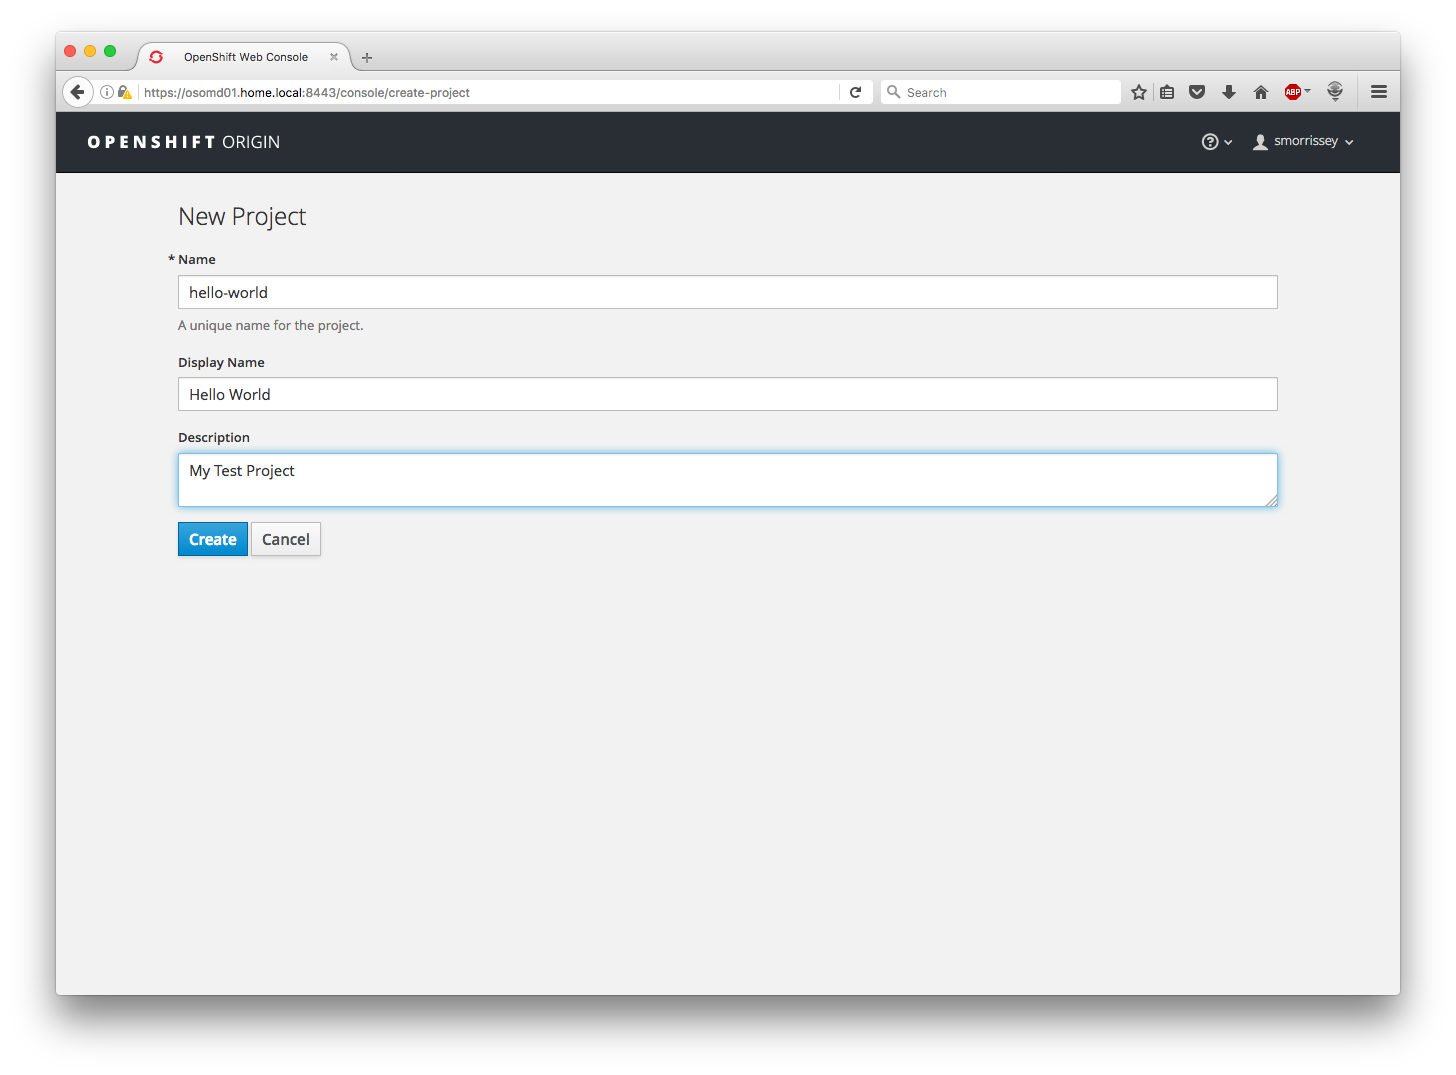Open the Downloads icon in the toolbar
The width and height of the screenshot is (1456, 1075).
click(x=1228, y=91)
